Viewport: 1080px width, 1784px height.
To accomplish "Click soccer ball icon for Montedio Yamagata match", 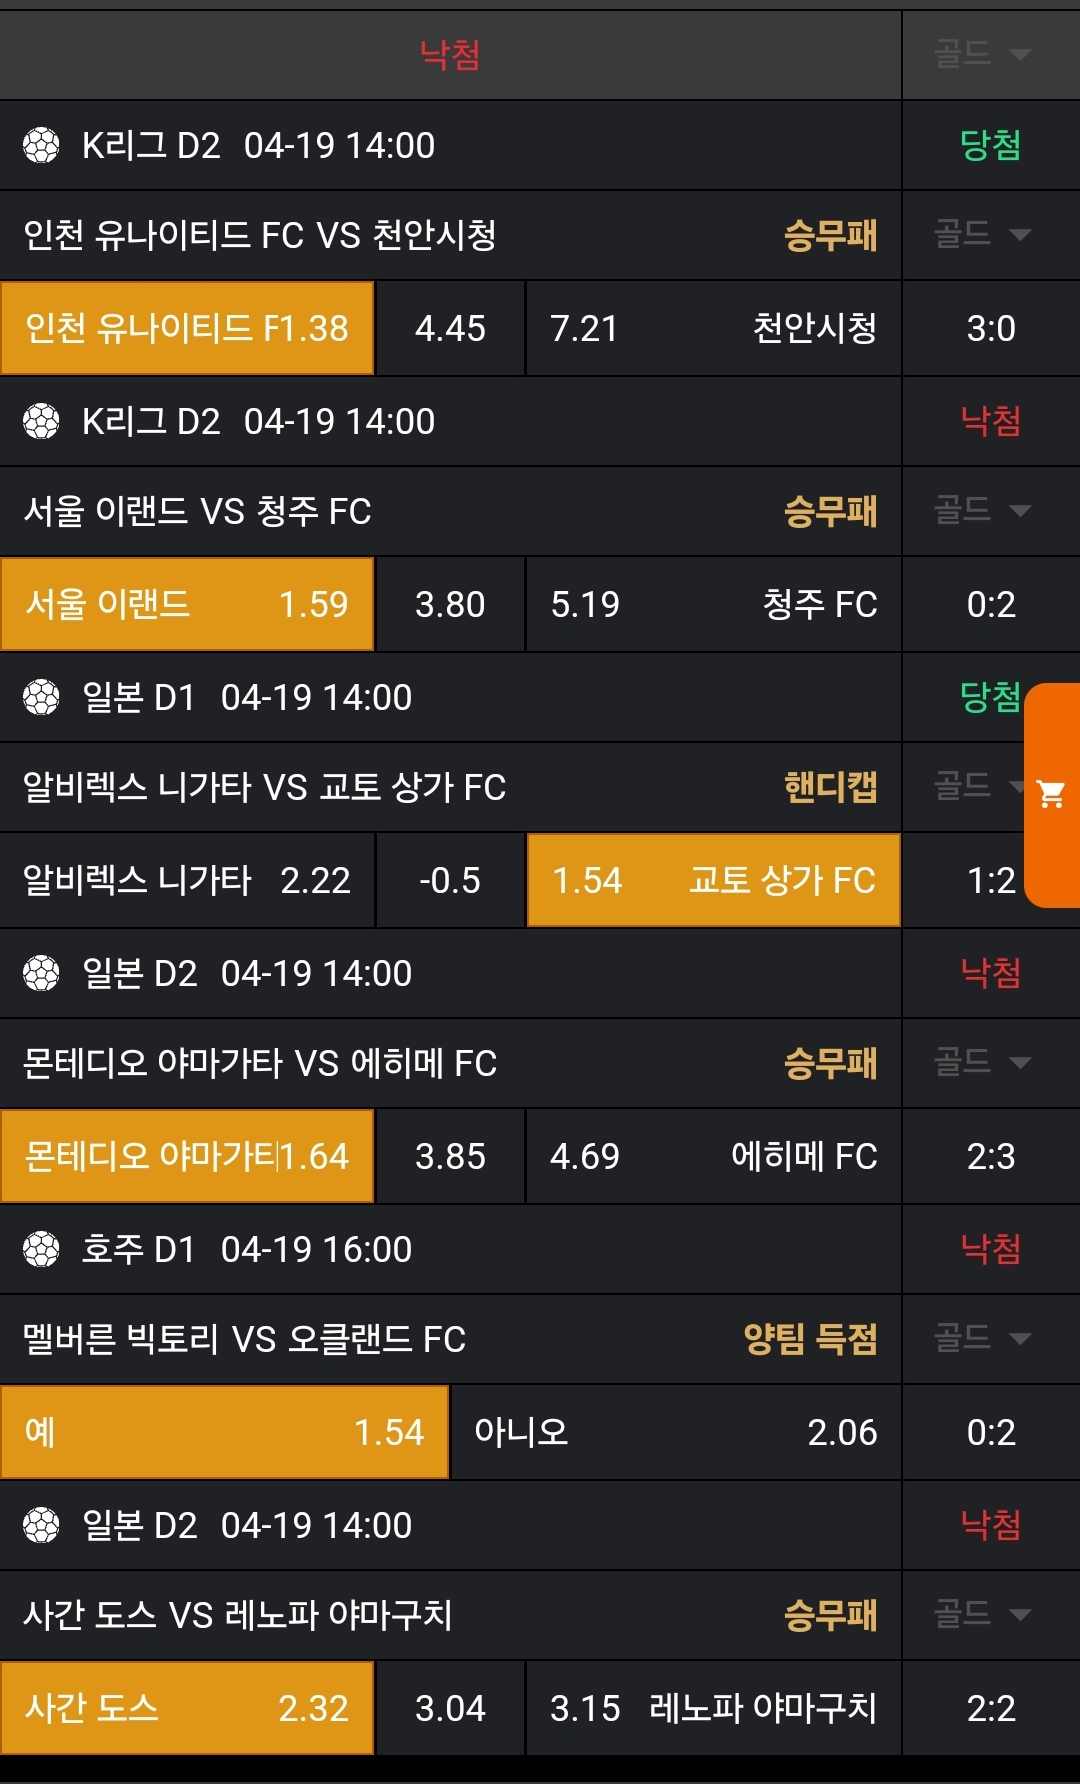I will tap(41, 974).
